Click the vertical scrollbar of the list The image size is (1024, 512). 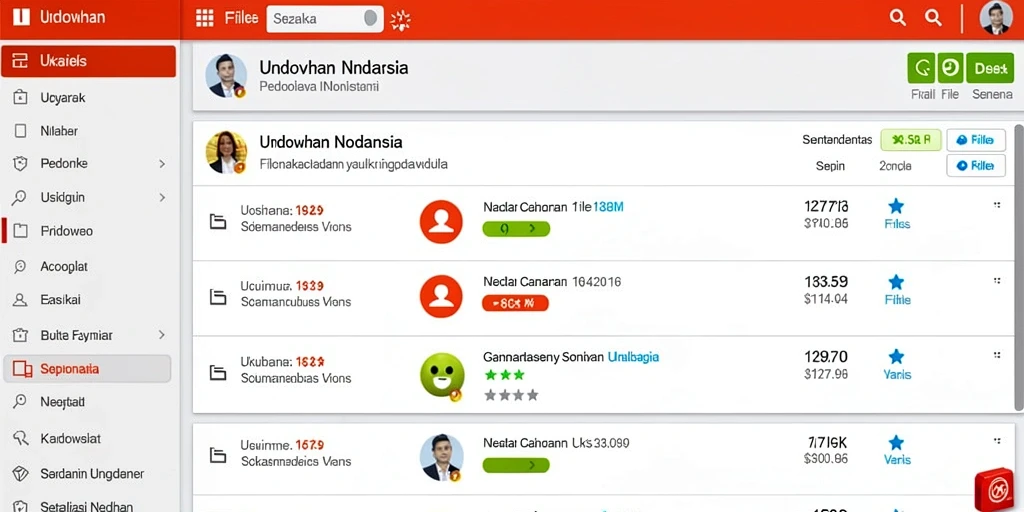[x=1019, y=268]
